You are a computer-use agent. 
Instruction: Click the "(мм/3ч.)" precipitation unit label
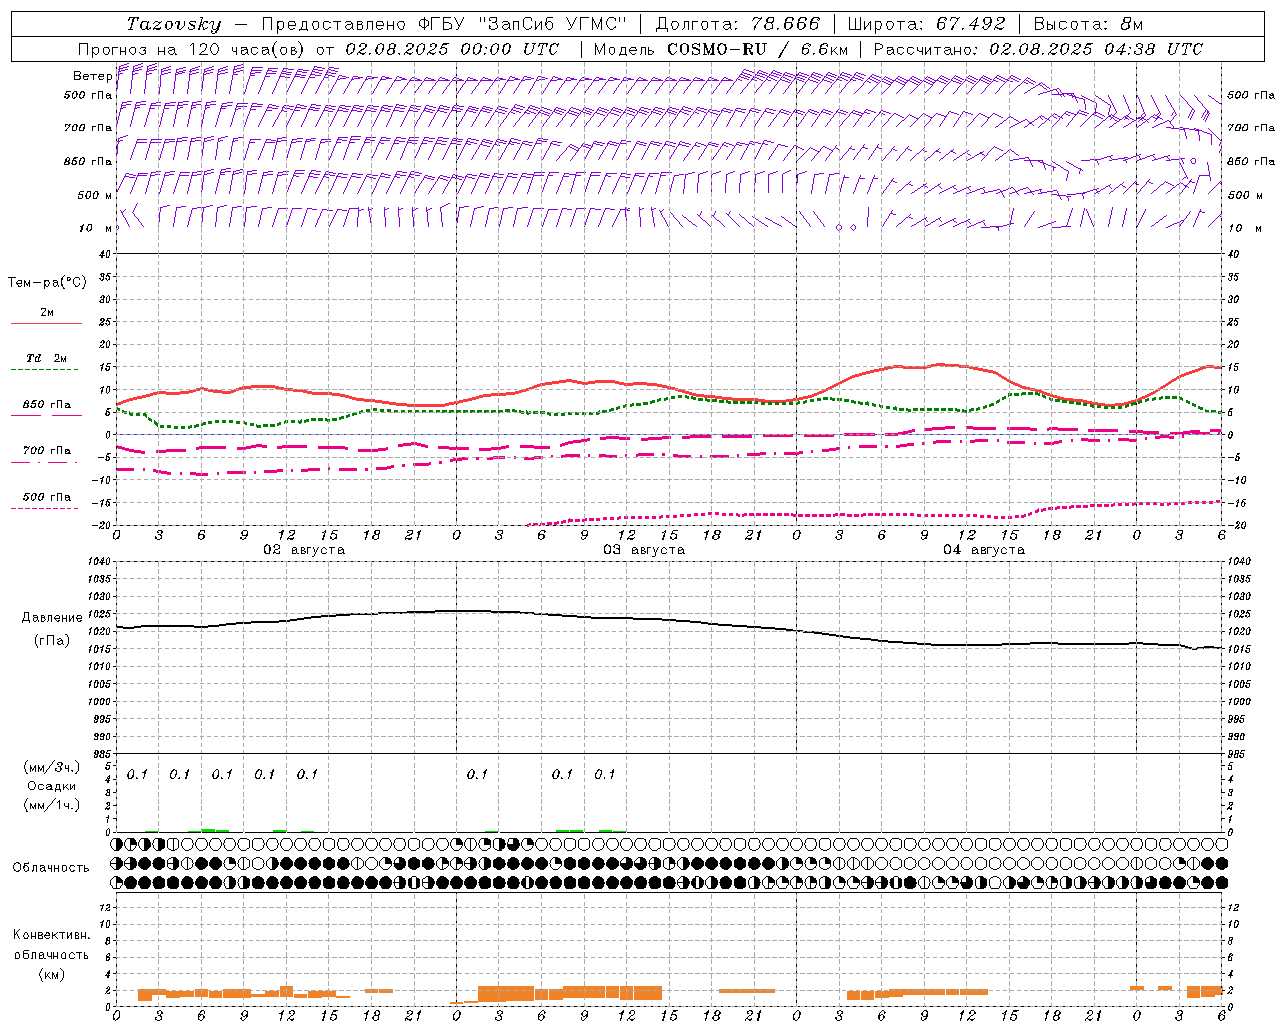[51, 767]
